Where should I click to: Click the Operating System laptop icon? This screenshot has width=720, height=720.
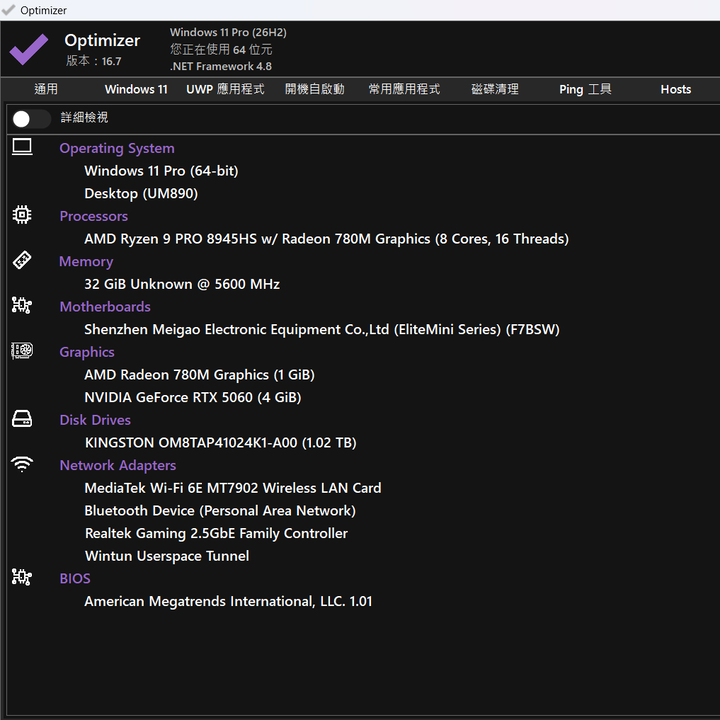pyautogui.click(x=22, y=147)
